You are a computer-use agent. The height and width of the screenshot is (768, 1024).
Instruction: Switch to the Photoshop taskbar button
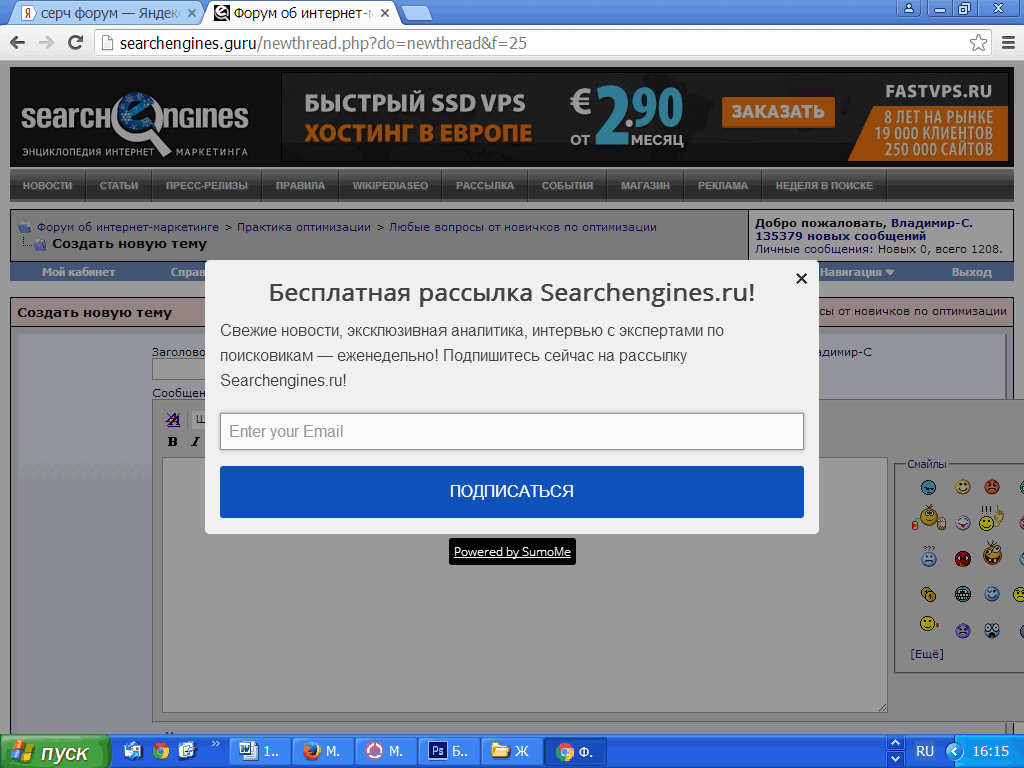pos(449,752)
